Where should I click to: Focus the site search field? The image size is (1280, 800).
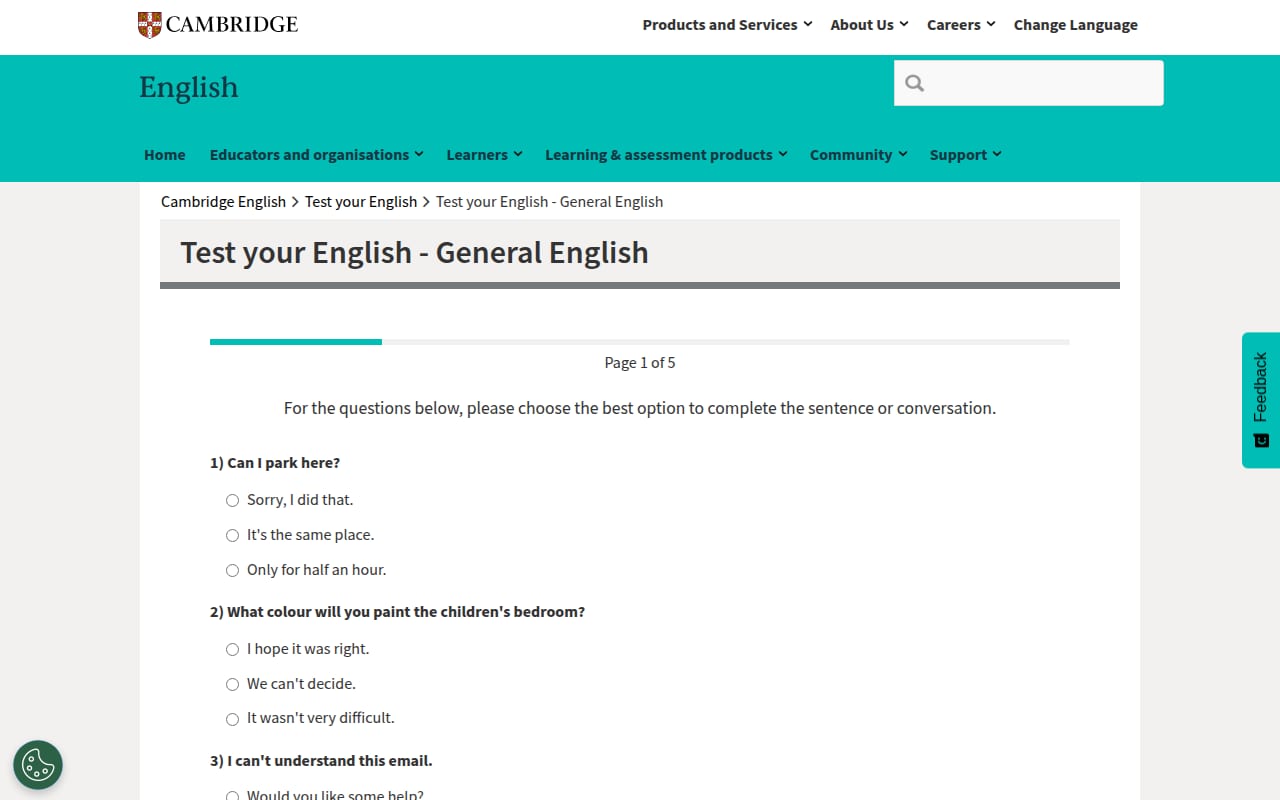1029,83
